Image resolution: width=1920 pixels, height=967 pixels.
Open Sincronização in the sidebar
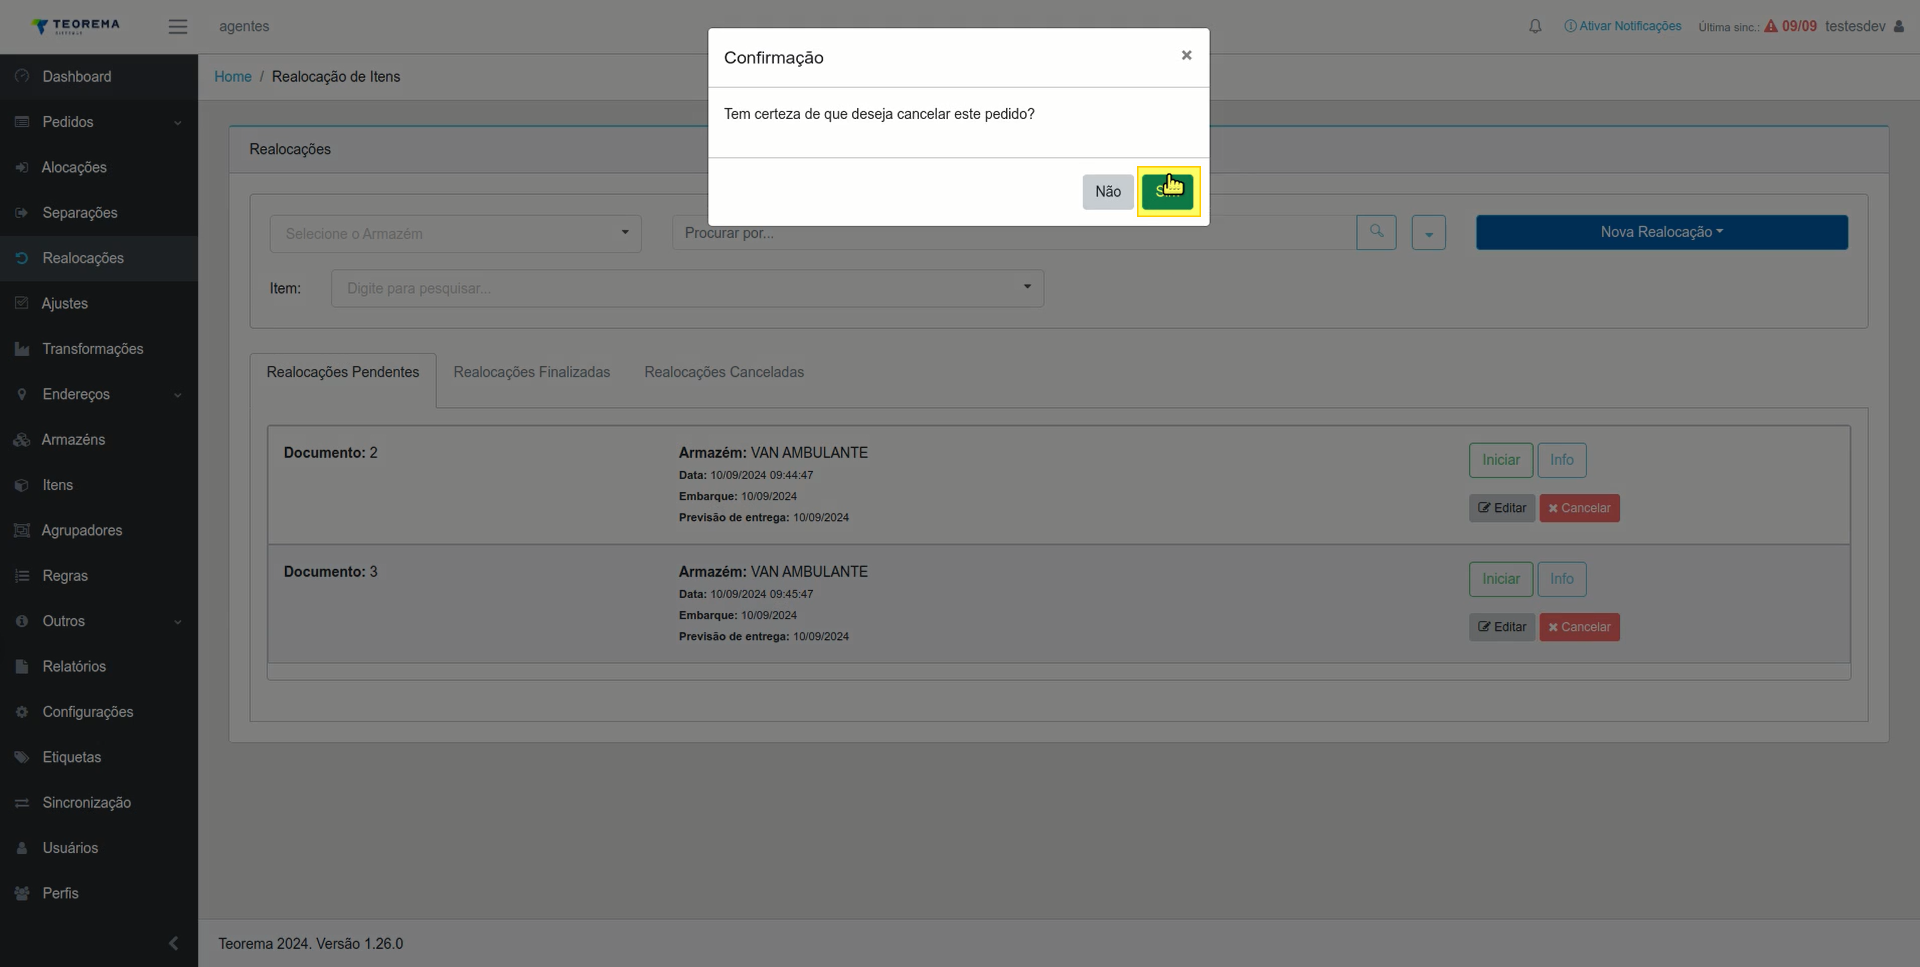tap(99, 803)
